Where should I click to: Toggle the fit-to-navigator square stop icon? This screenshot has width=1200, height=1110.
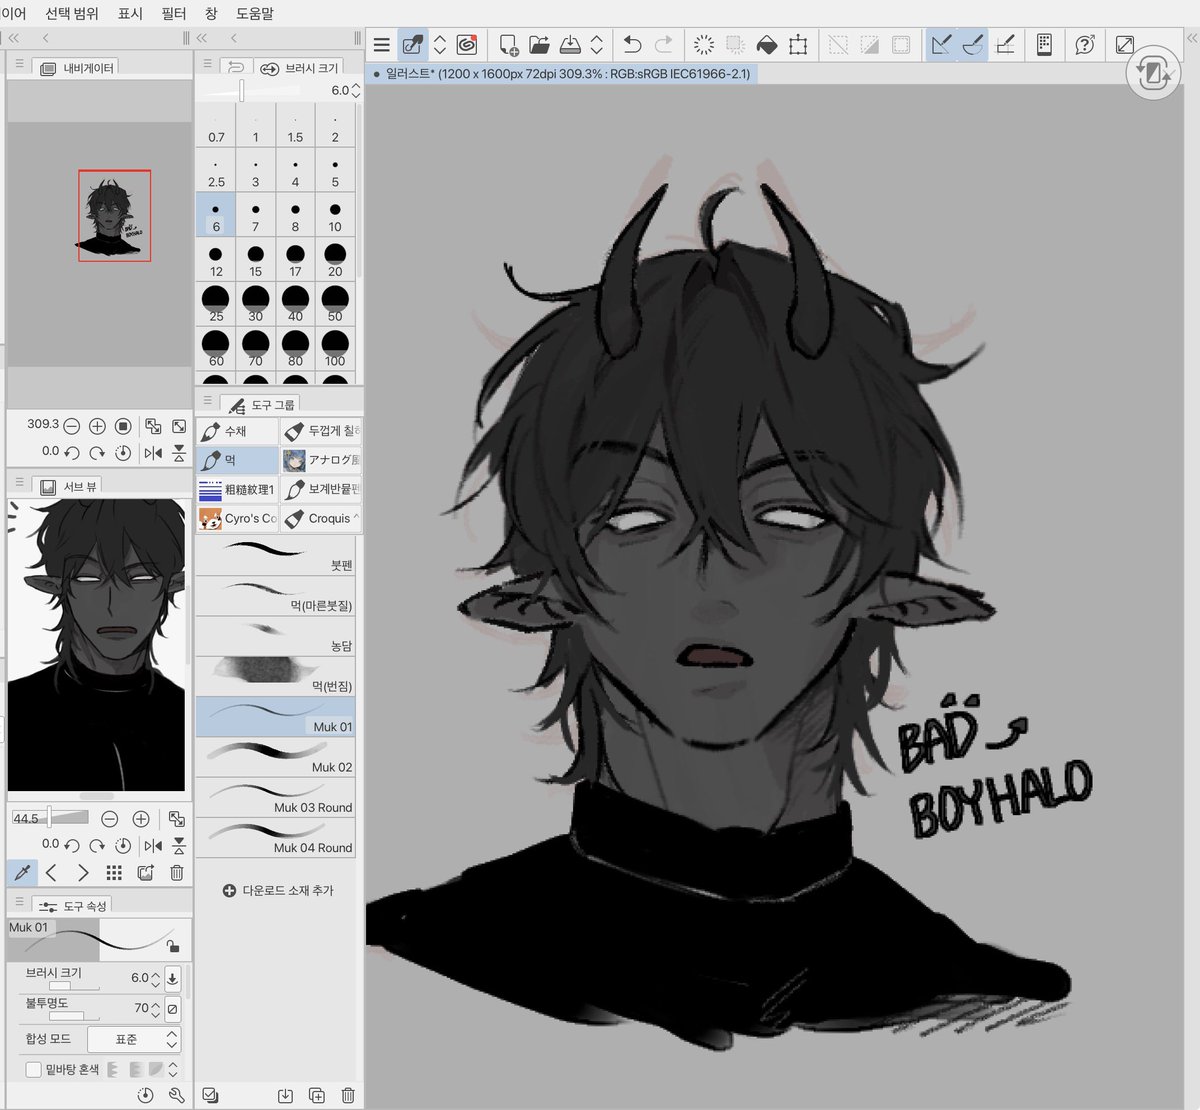123,426
